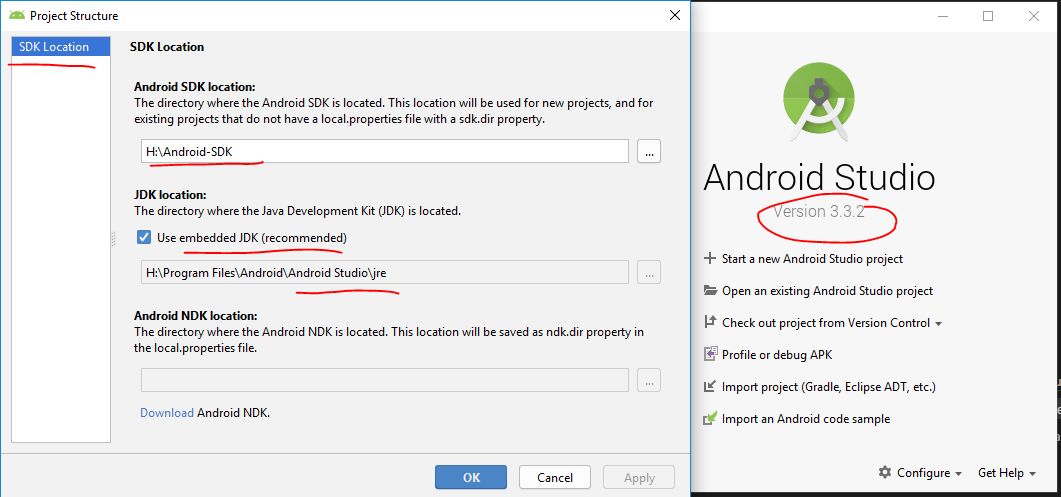The image size is (1061, 497).
Task: Open the Configure dropdown menu
Action: (x=928, y=473)
